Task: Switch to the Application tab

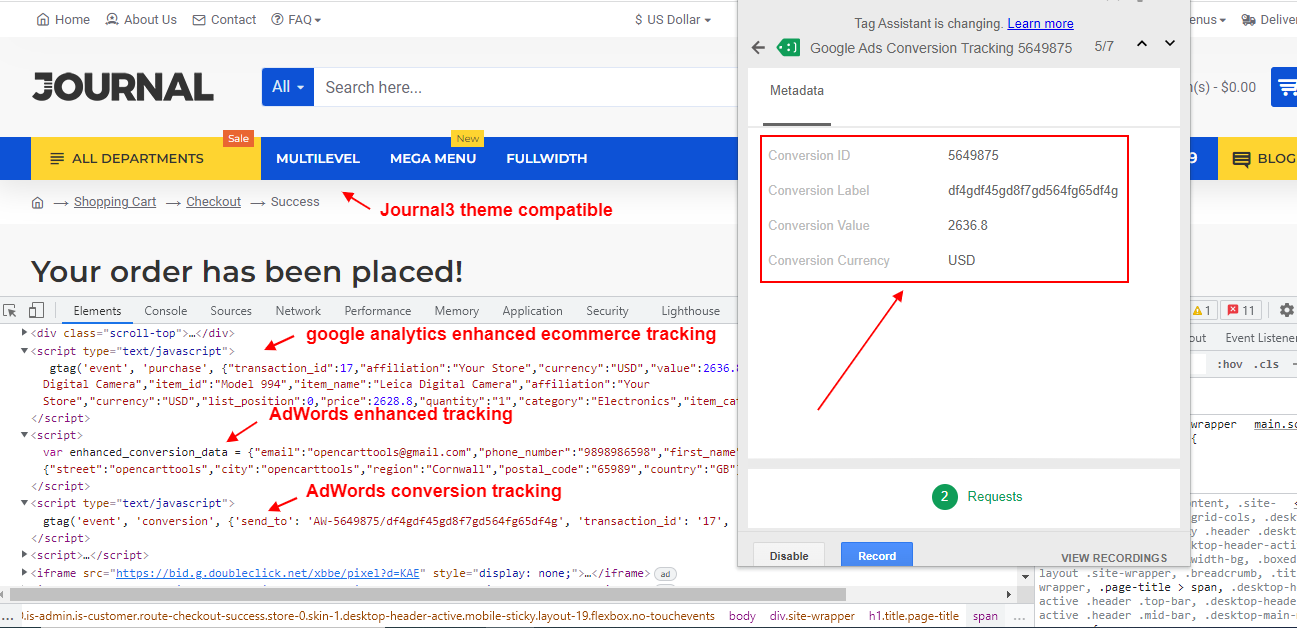Action: point(533,311)
